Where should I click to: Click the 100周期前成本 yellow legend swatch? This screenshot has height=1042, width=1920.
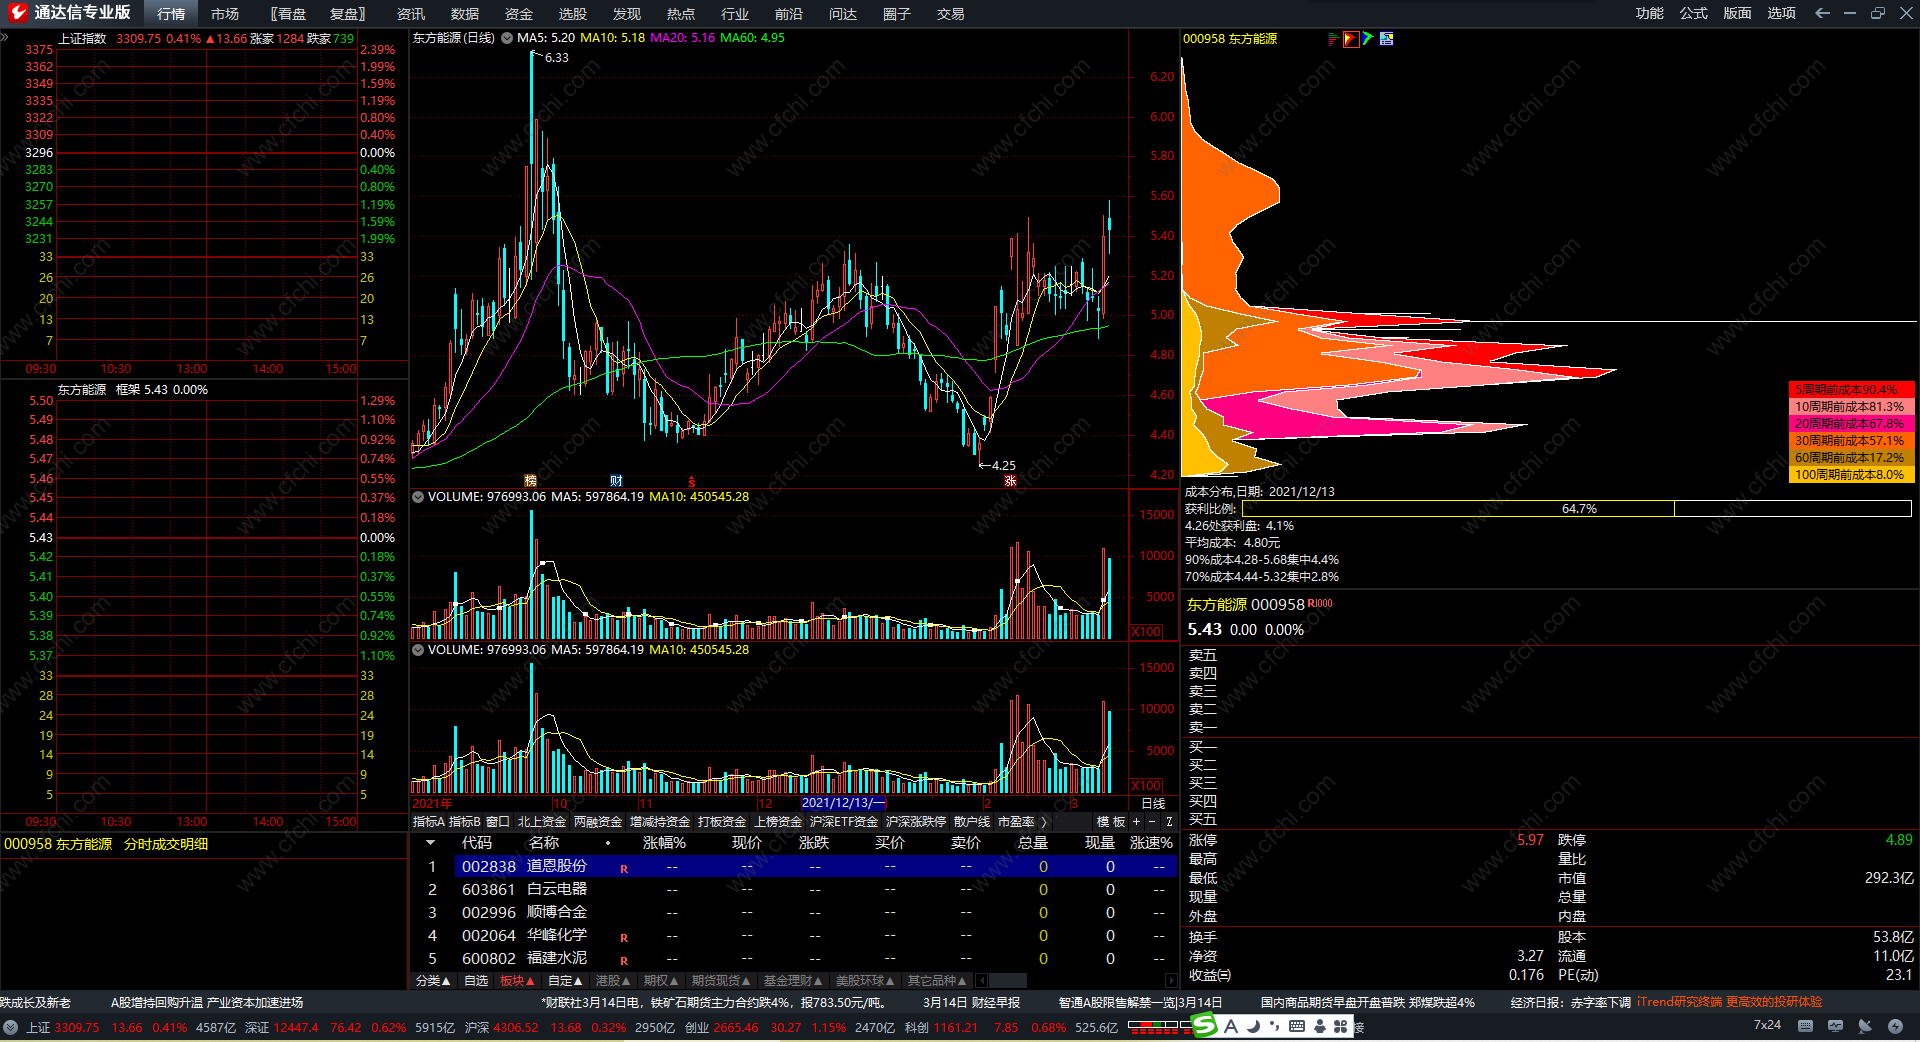point(1851,475)
